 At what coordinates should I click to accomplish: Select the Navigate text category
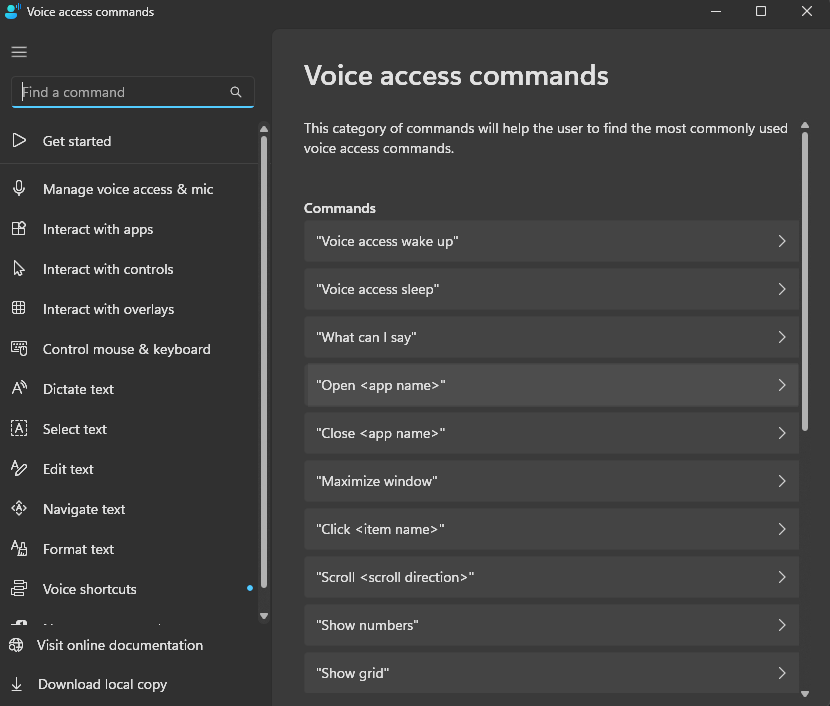pyautogui.click(x=84, y=509)
